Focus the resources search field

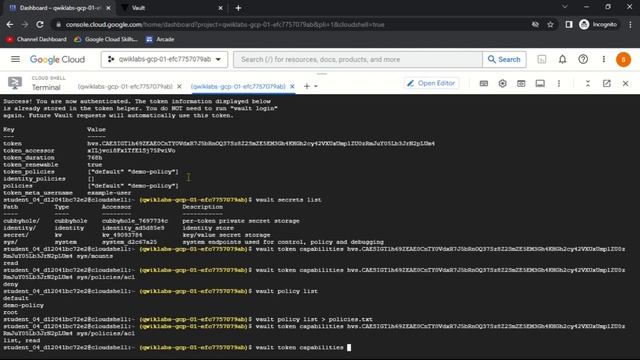click(x=358, y=60)
